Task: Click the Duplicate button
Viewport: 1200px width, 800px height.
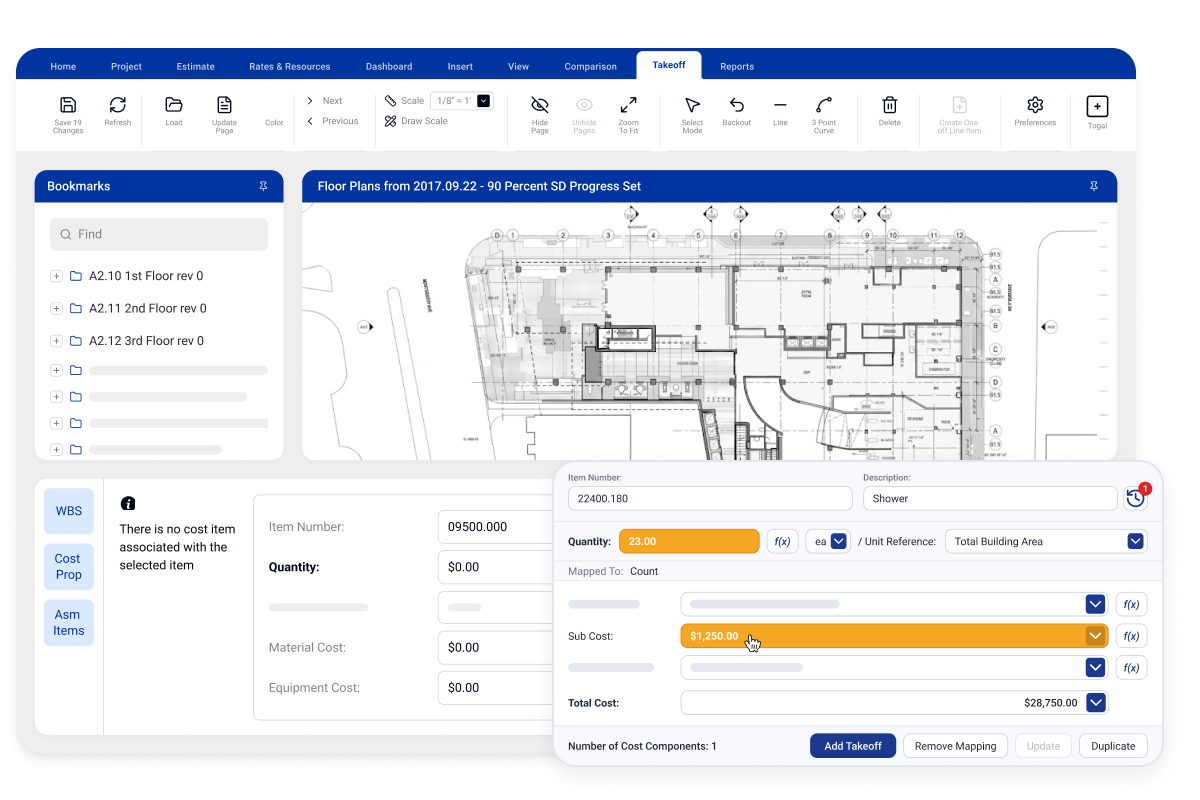Action: [x=1113, y=746]
